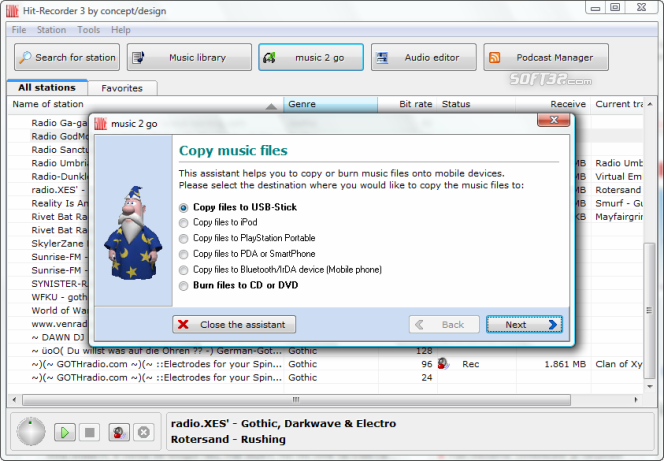Click the horizontal scrollbar left arrow
The width and height of the screenshot is (664, 461).
coord(14,400)
